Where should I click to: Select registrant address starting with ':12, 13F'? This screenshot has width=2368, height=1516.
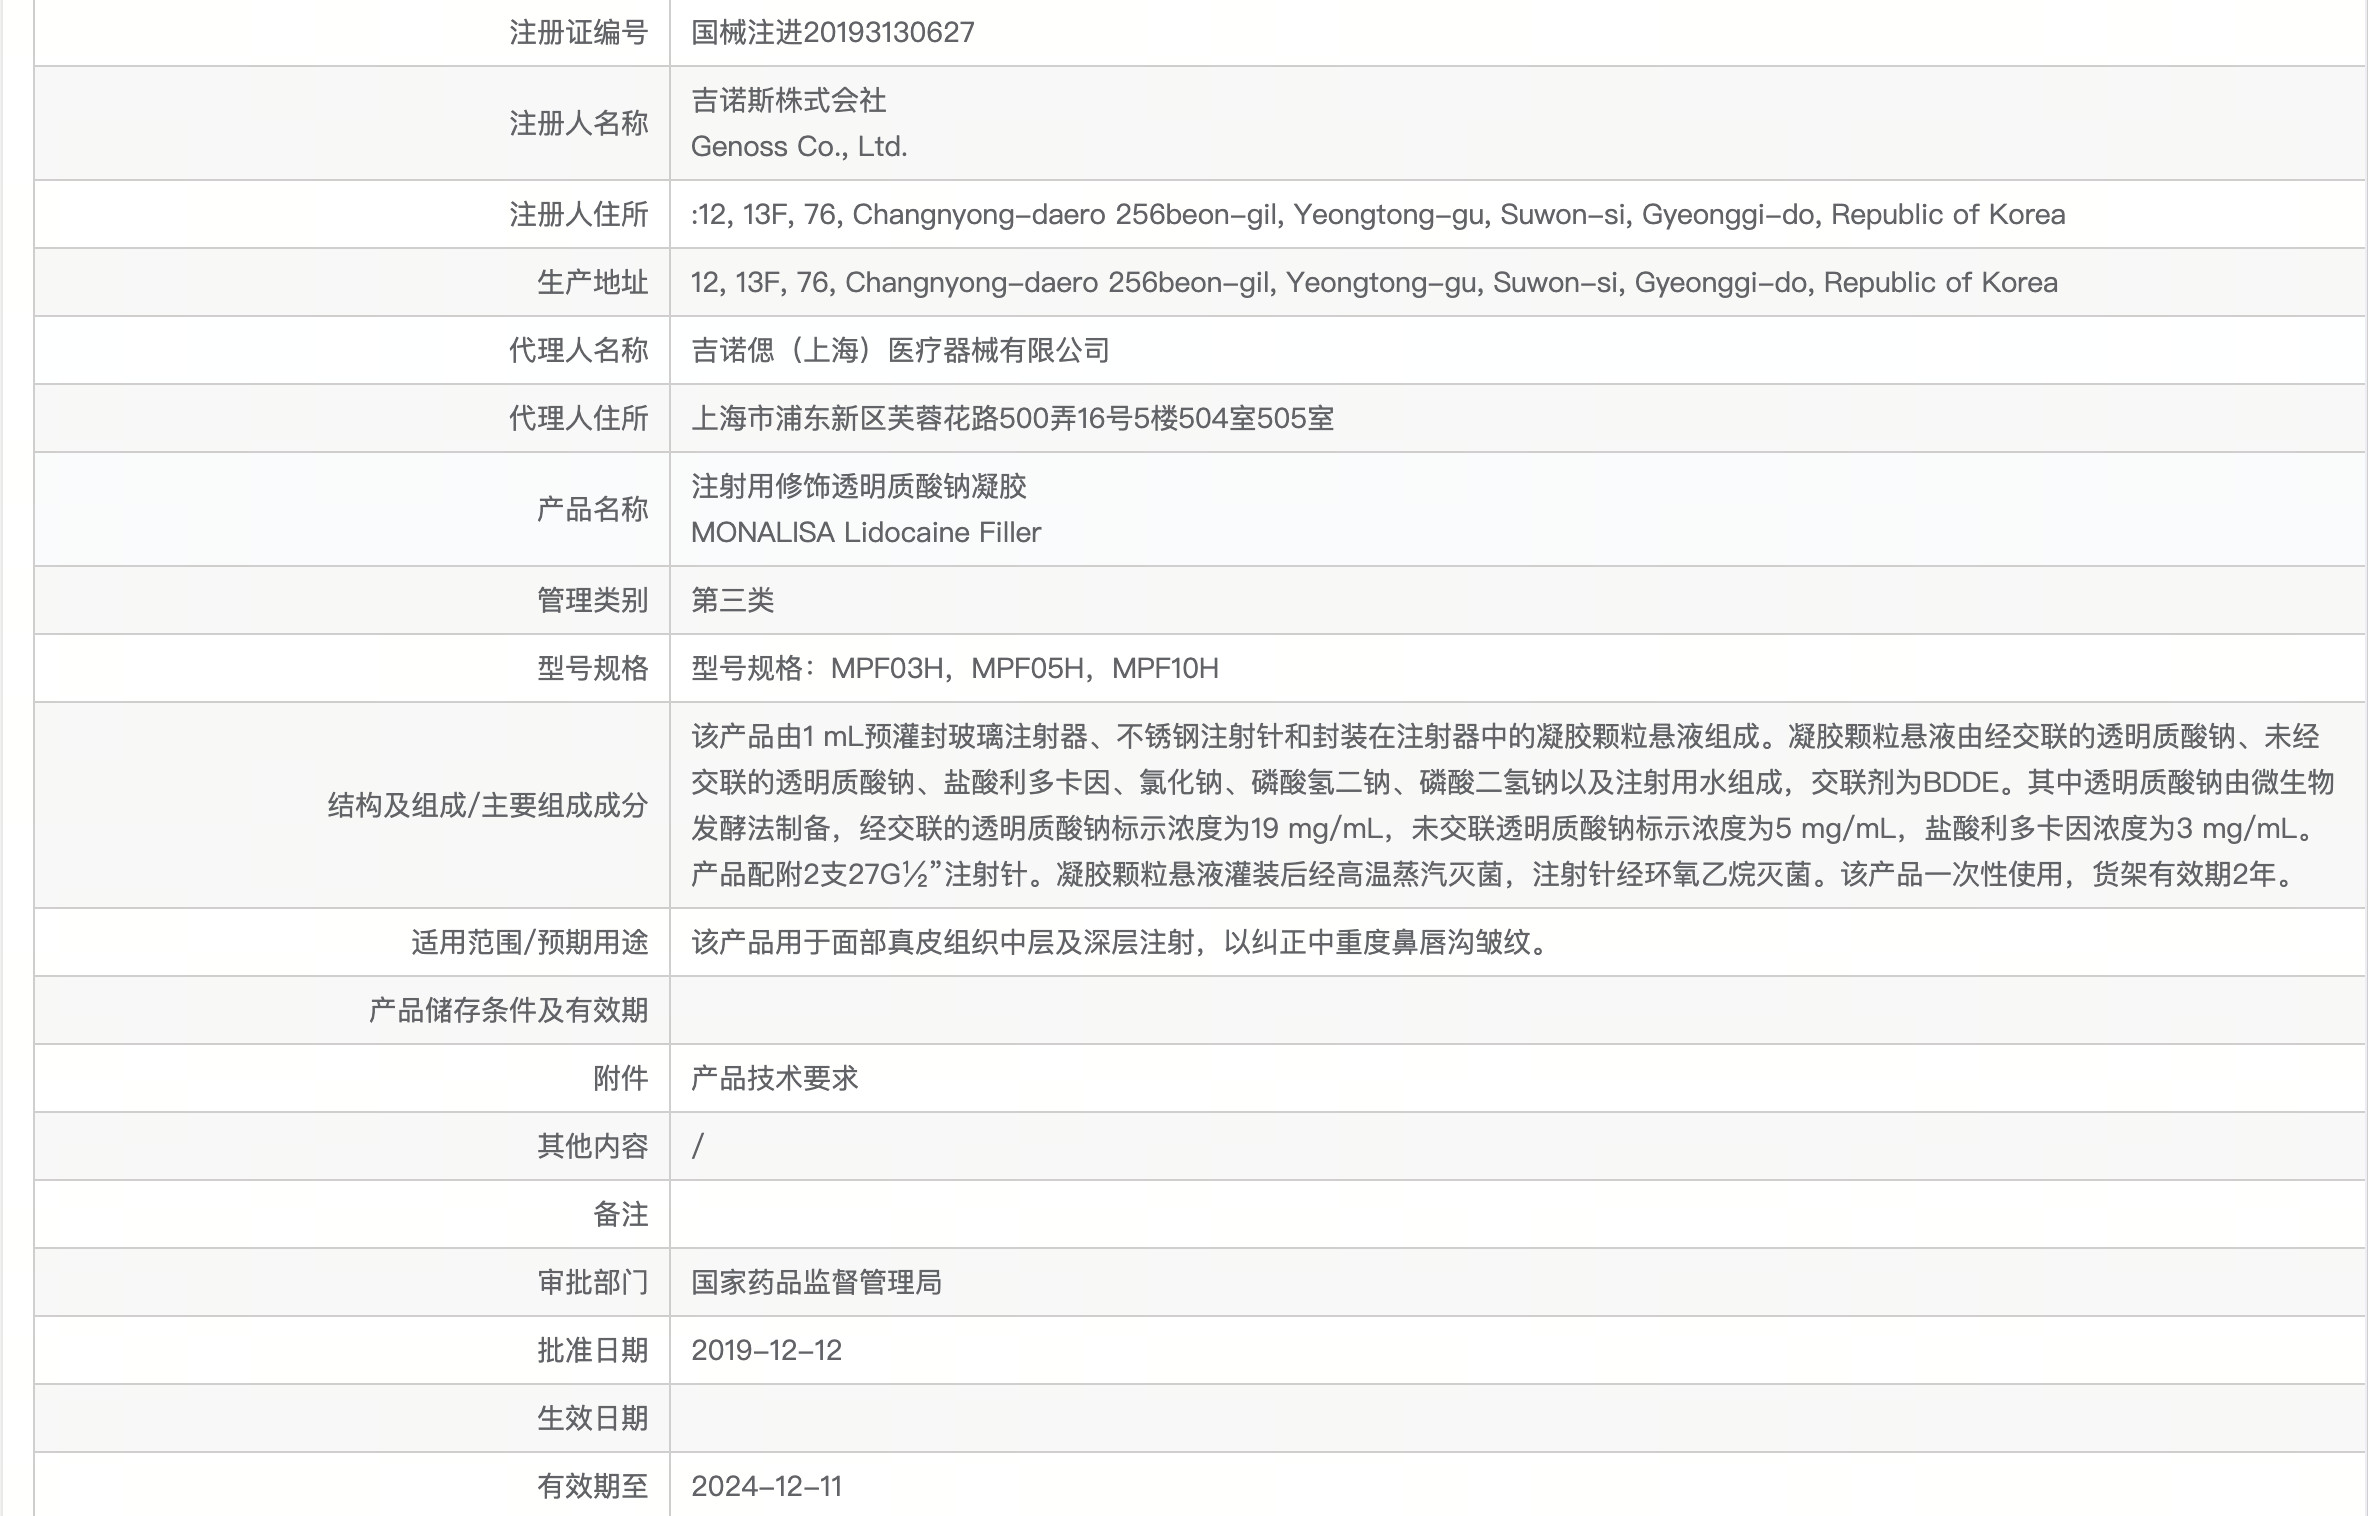1378,214
